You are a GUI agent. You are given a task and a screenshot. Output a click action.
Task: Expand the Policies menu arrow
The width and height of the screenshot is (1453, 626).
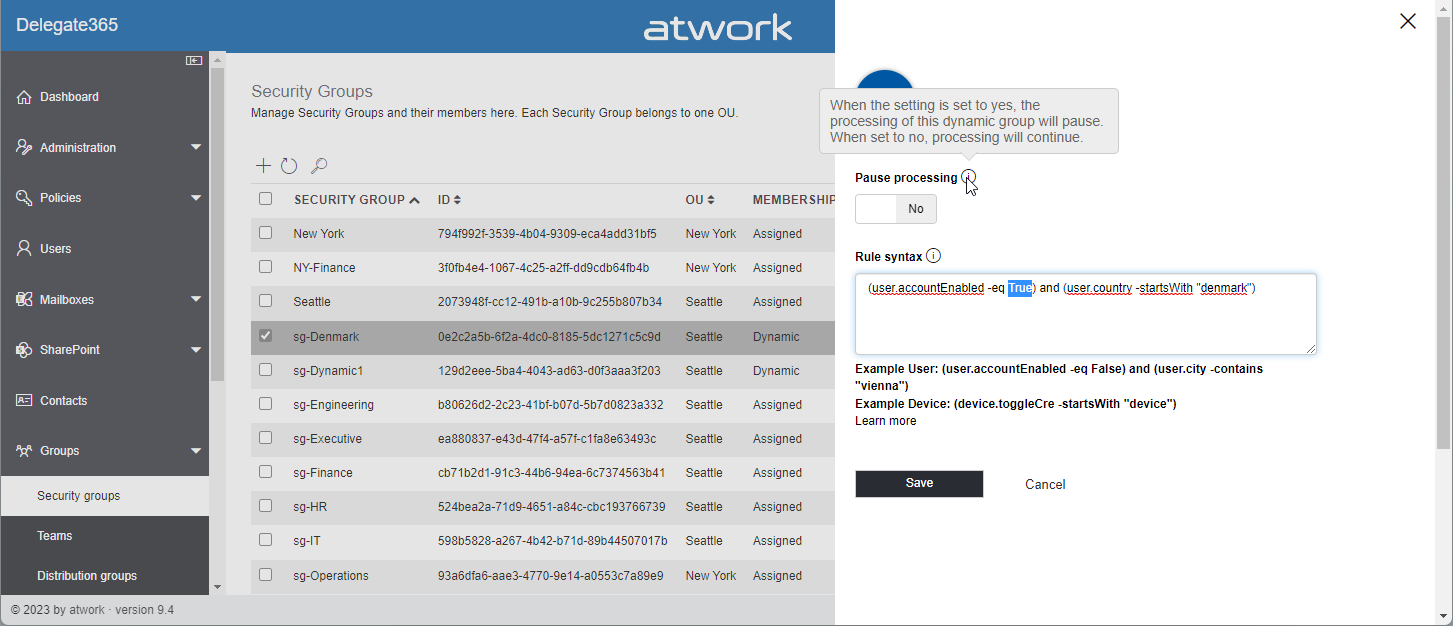point(196,198)
